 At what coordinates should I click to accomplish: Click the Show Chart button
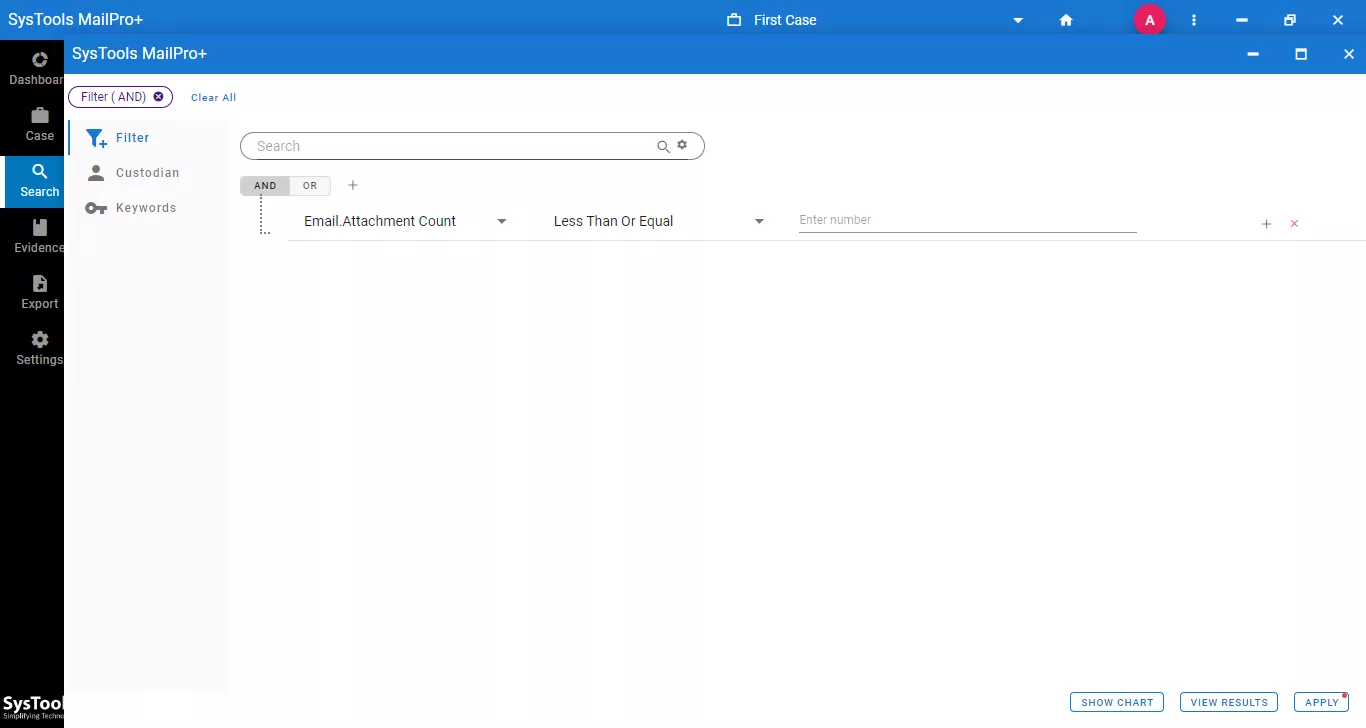[x=1117, y=702]
